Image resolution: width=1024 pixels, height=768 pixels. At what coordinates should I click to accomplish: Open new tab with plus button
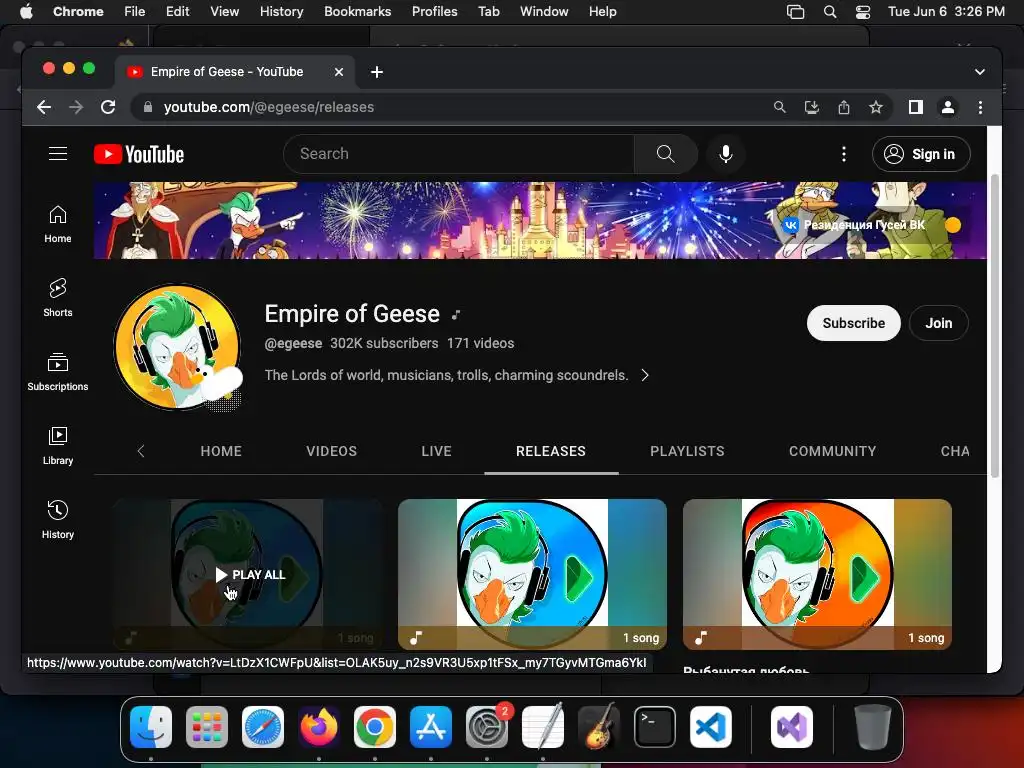point(377,72)
